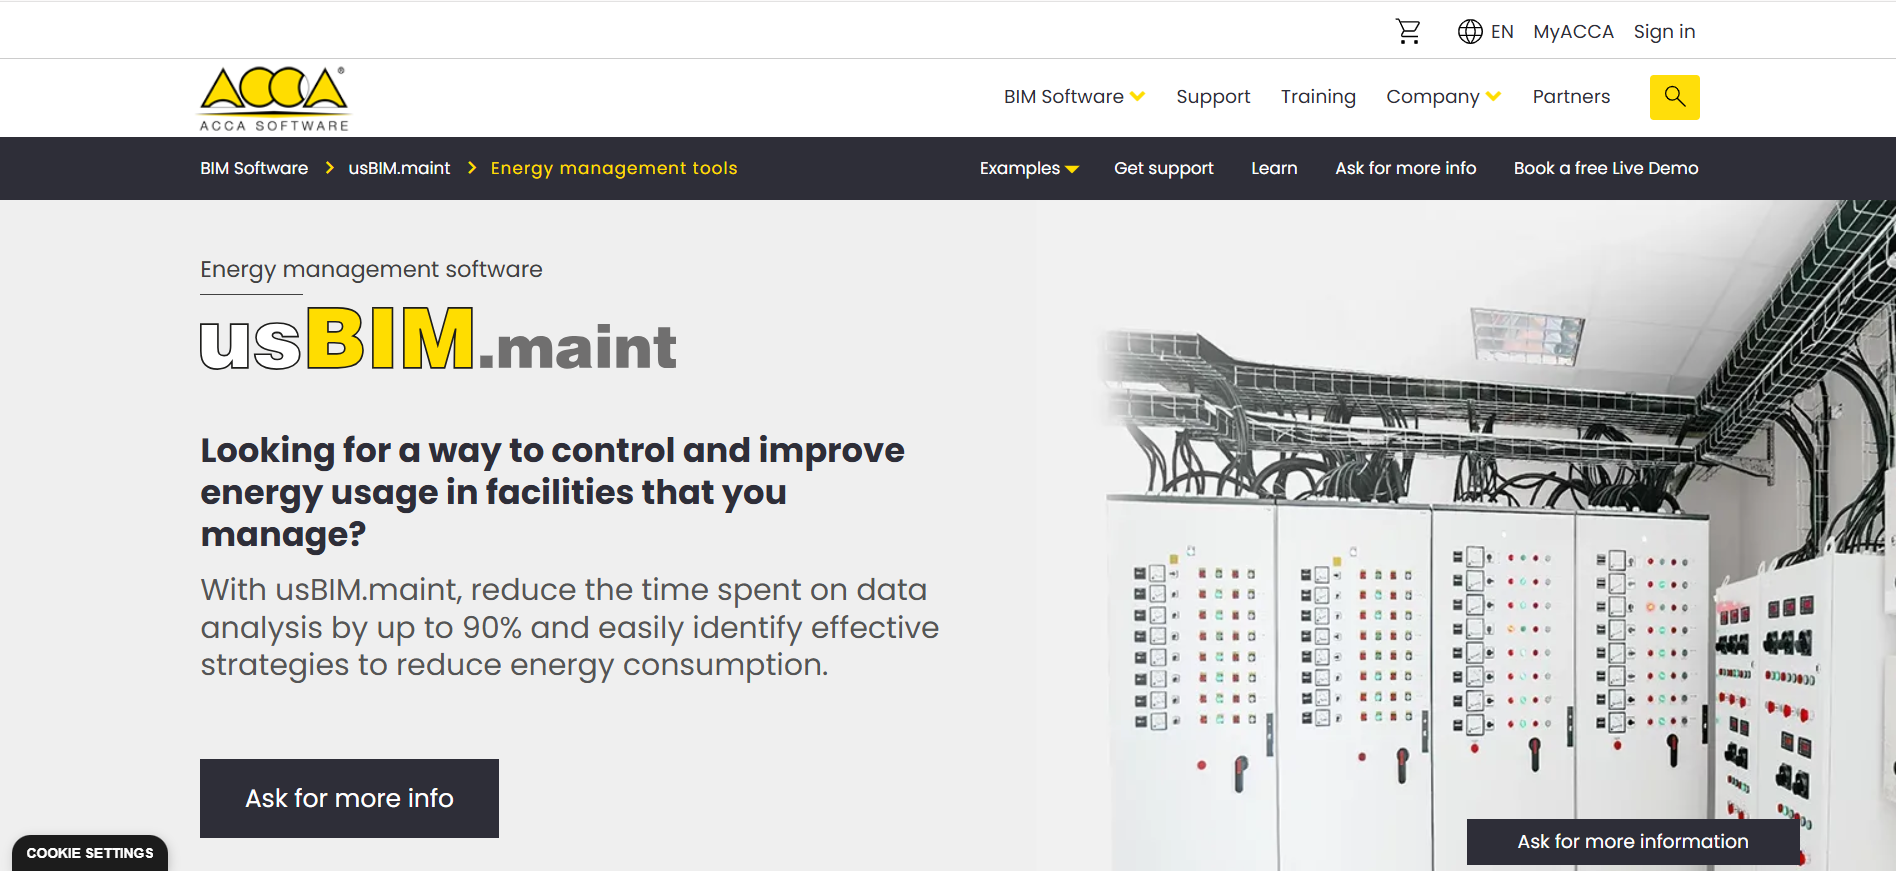Click Ask for more information floating button
The width and height of the screenshot is (1896, 871).
[1633, 842]
